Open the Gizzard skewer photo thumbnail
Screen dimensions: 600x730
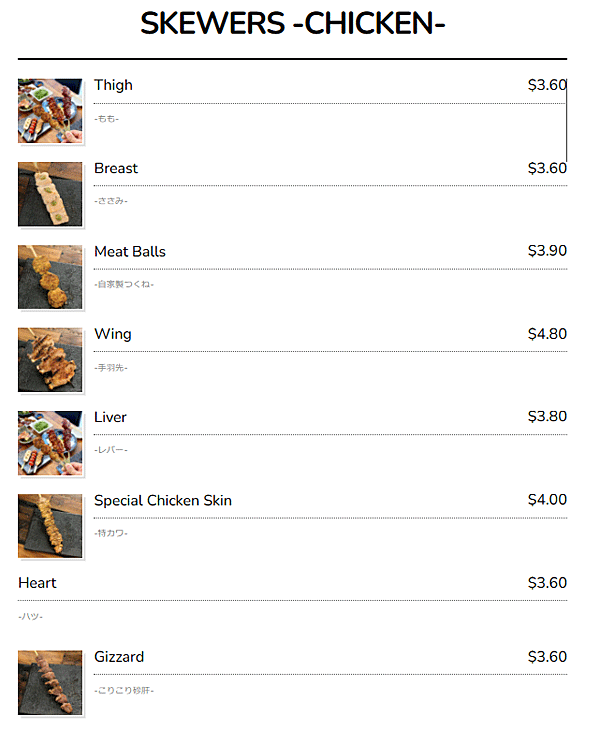(50, 683)
